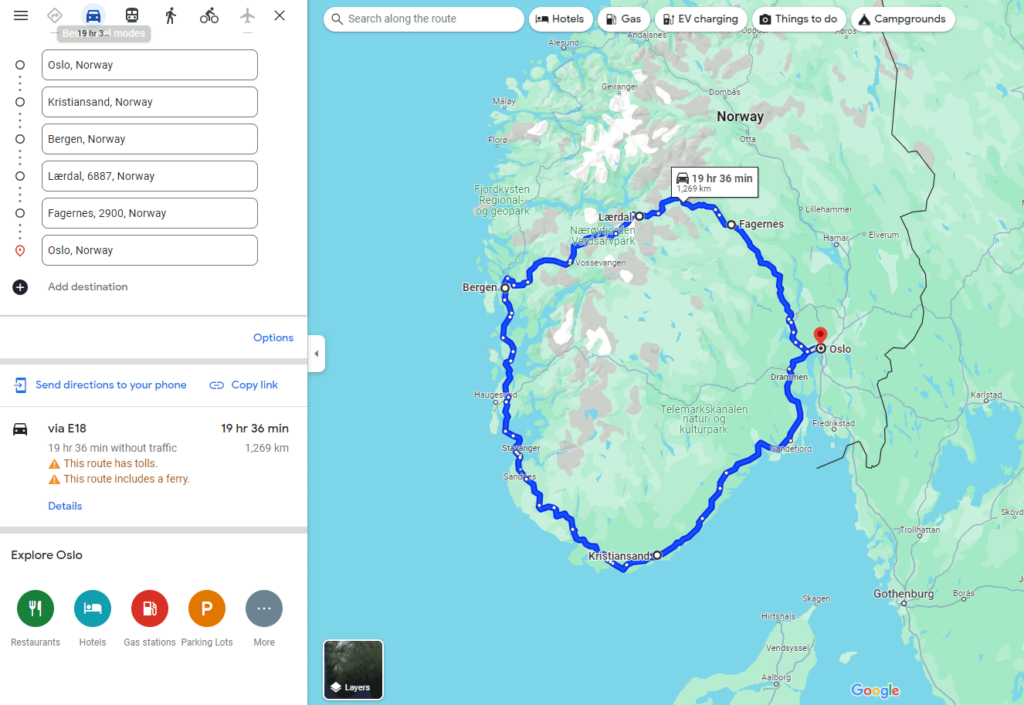Open route Details

pyautogui.click(x=65, y=506)
